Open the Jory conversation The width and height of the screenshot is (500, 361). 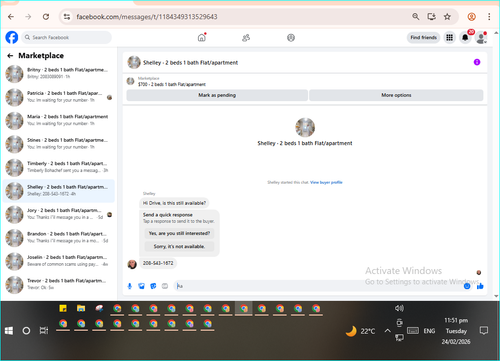[59, 214]
